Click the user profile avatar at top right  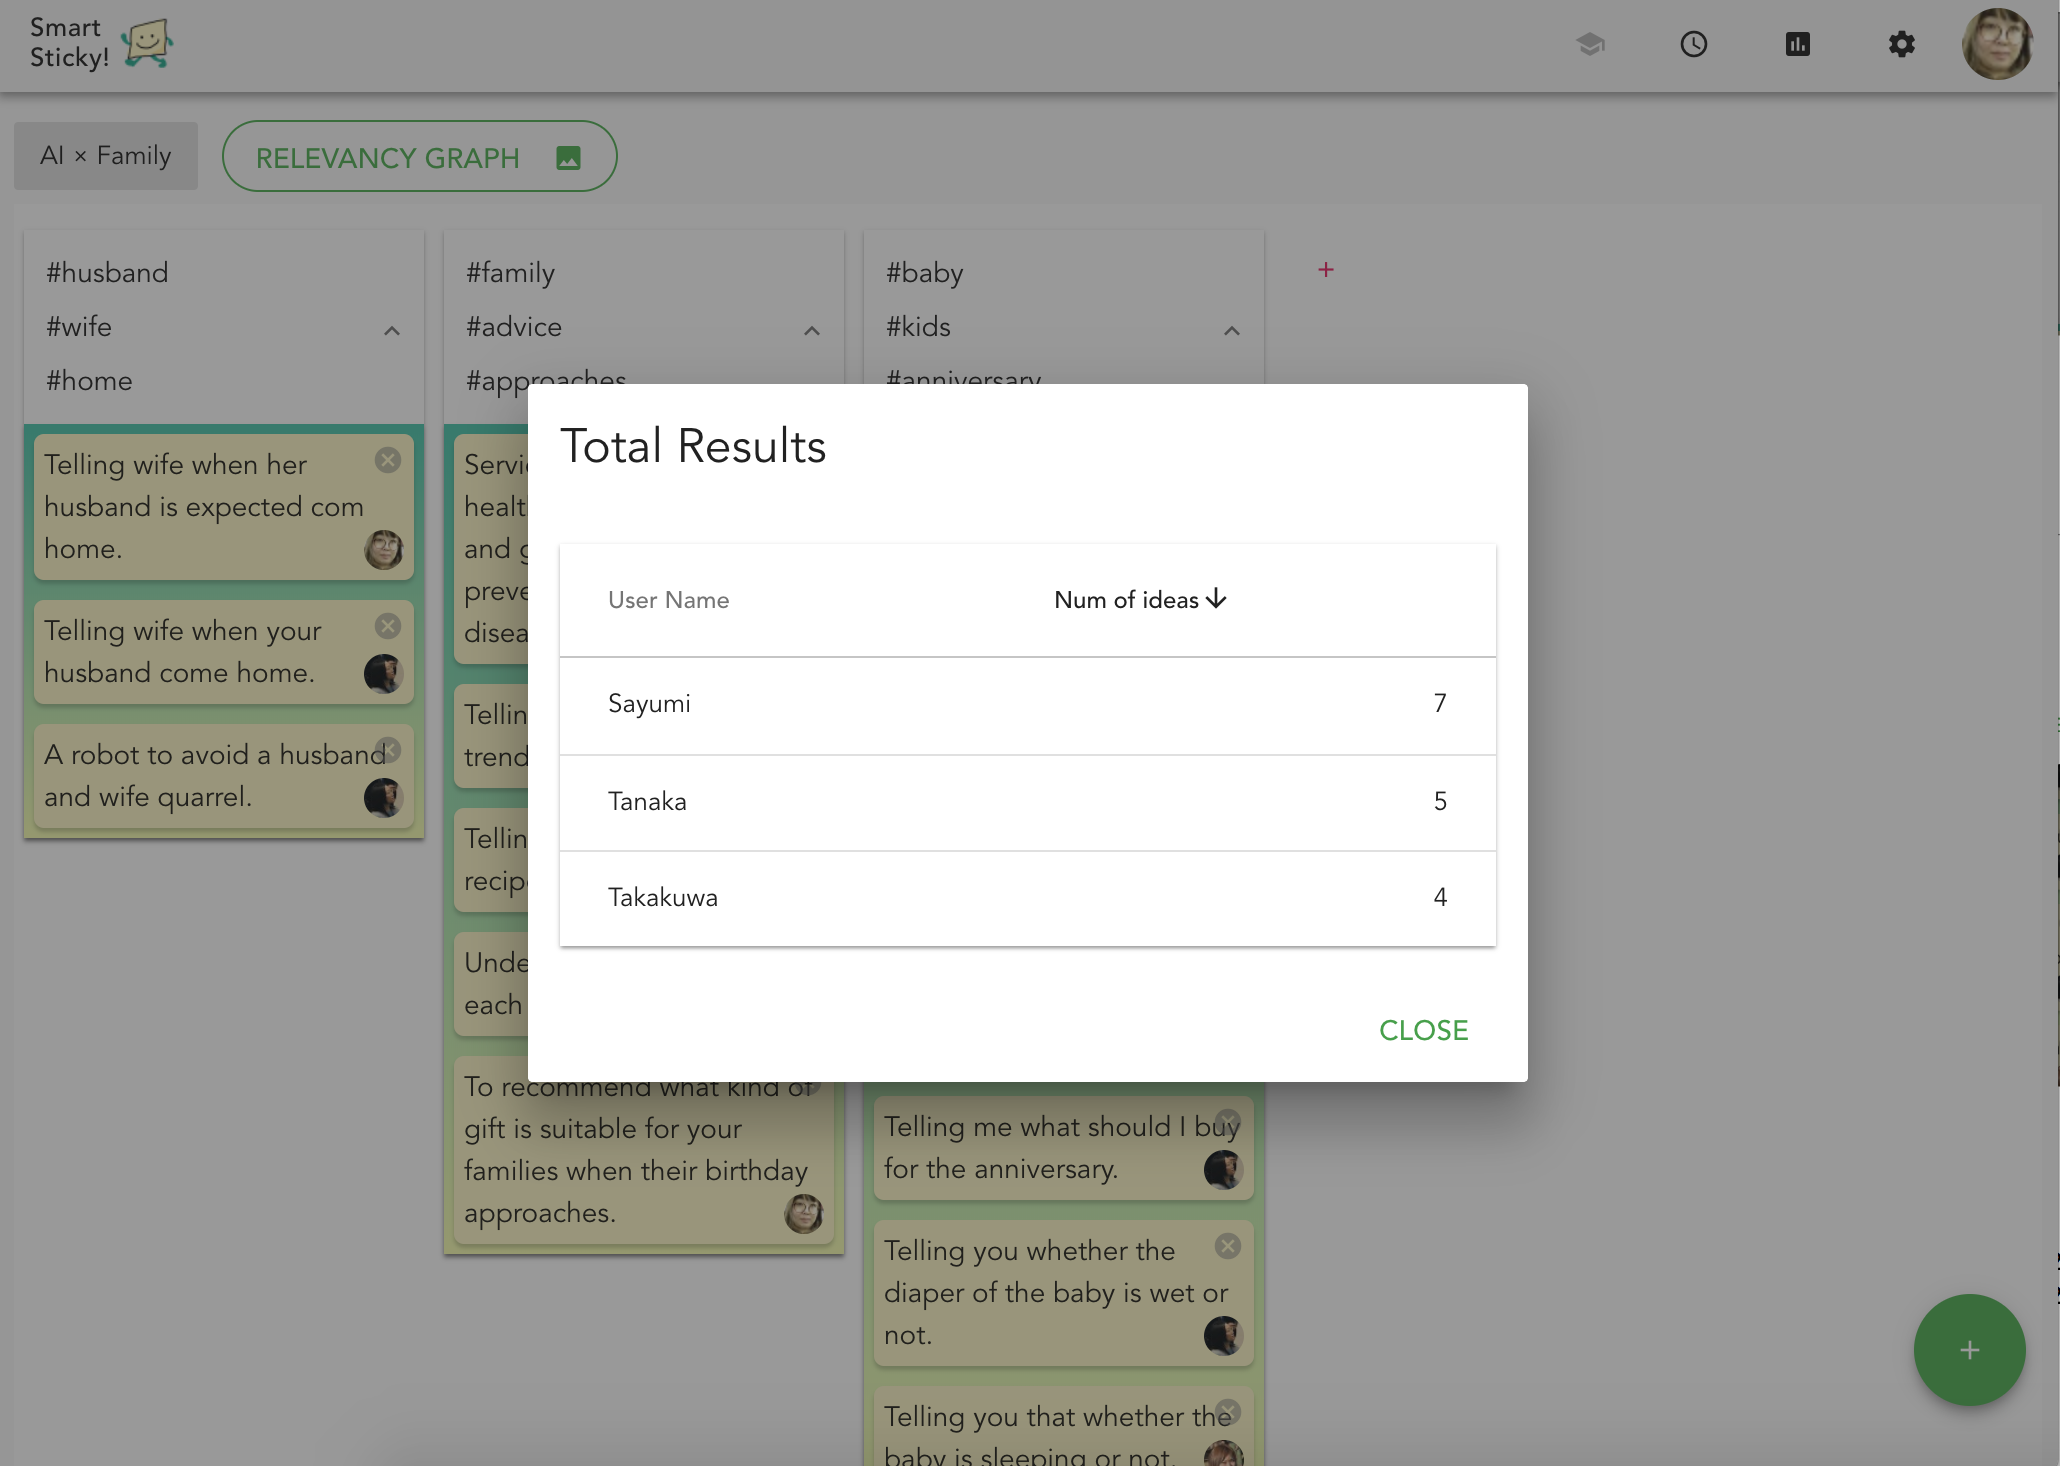tap(1997, 44)
